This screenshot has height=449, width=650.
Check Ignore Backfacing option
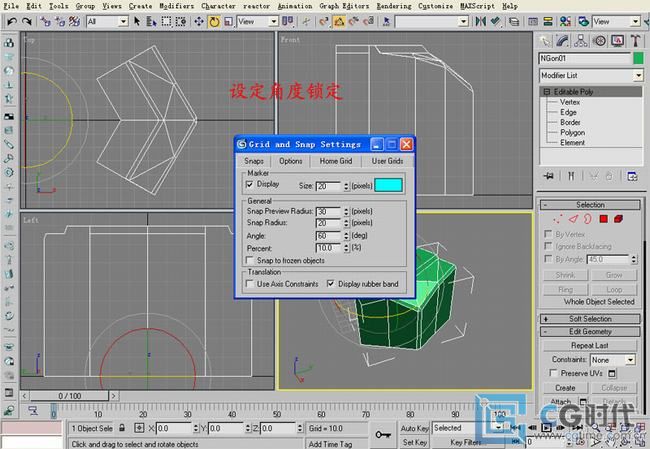click(548, 246)
